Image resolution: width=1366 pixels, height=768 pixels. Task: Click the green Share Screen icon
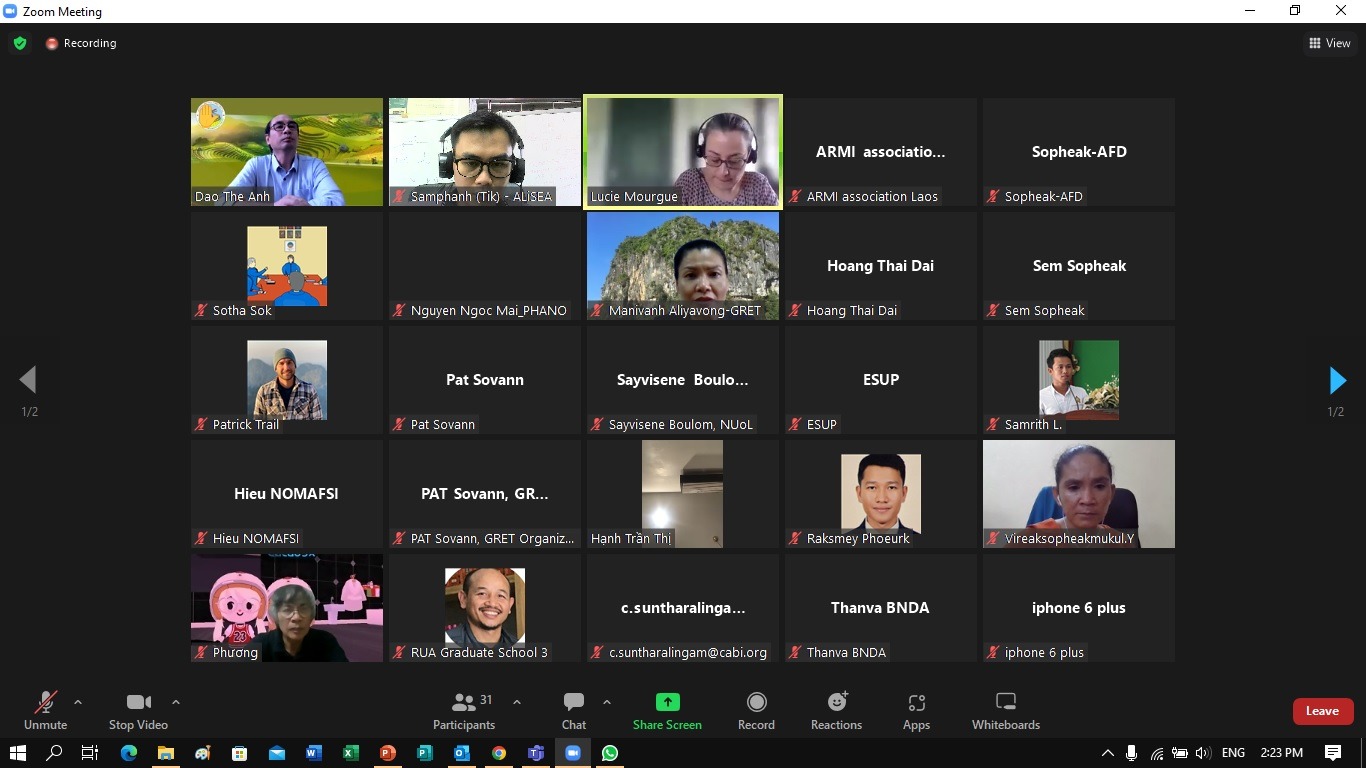pos(667,702)
